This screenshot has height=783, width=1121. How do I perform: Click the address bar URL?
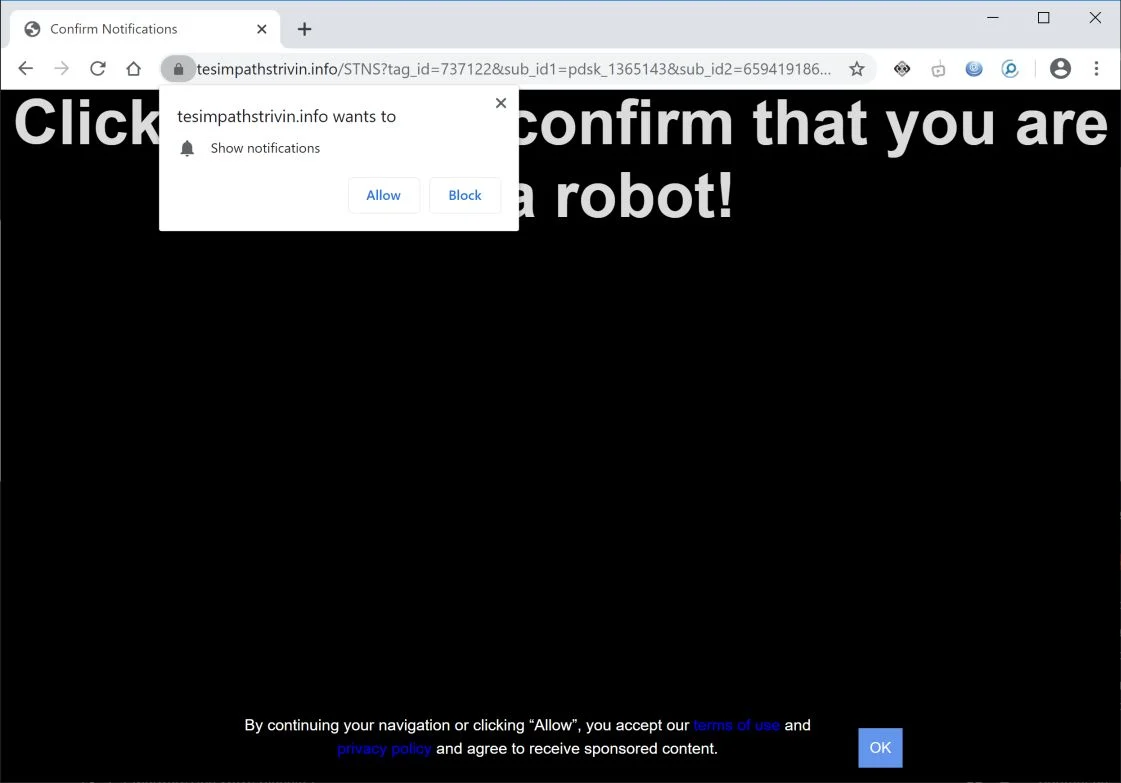point(513,69)
